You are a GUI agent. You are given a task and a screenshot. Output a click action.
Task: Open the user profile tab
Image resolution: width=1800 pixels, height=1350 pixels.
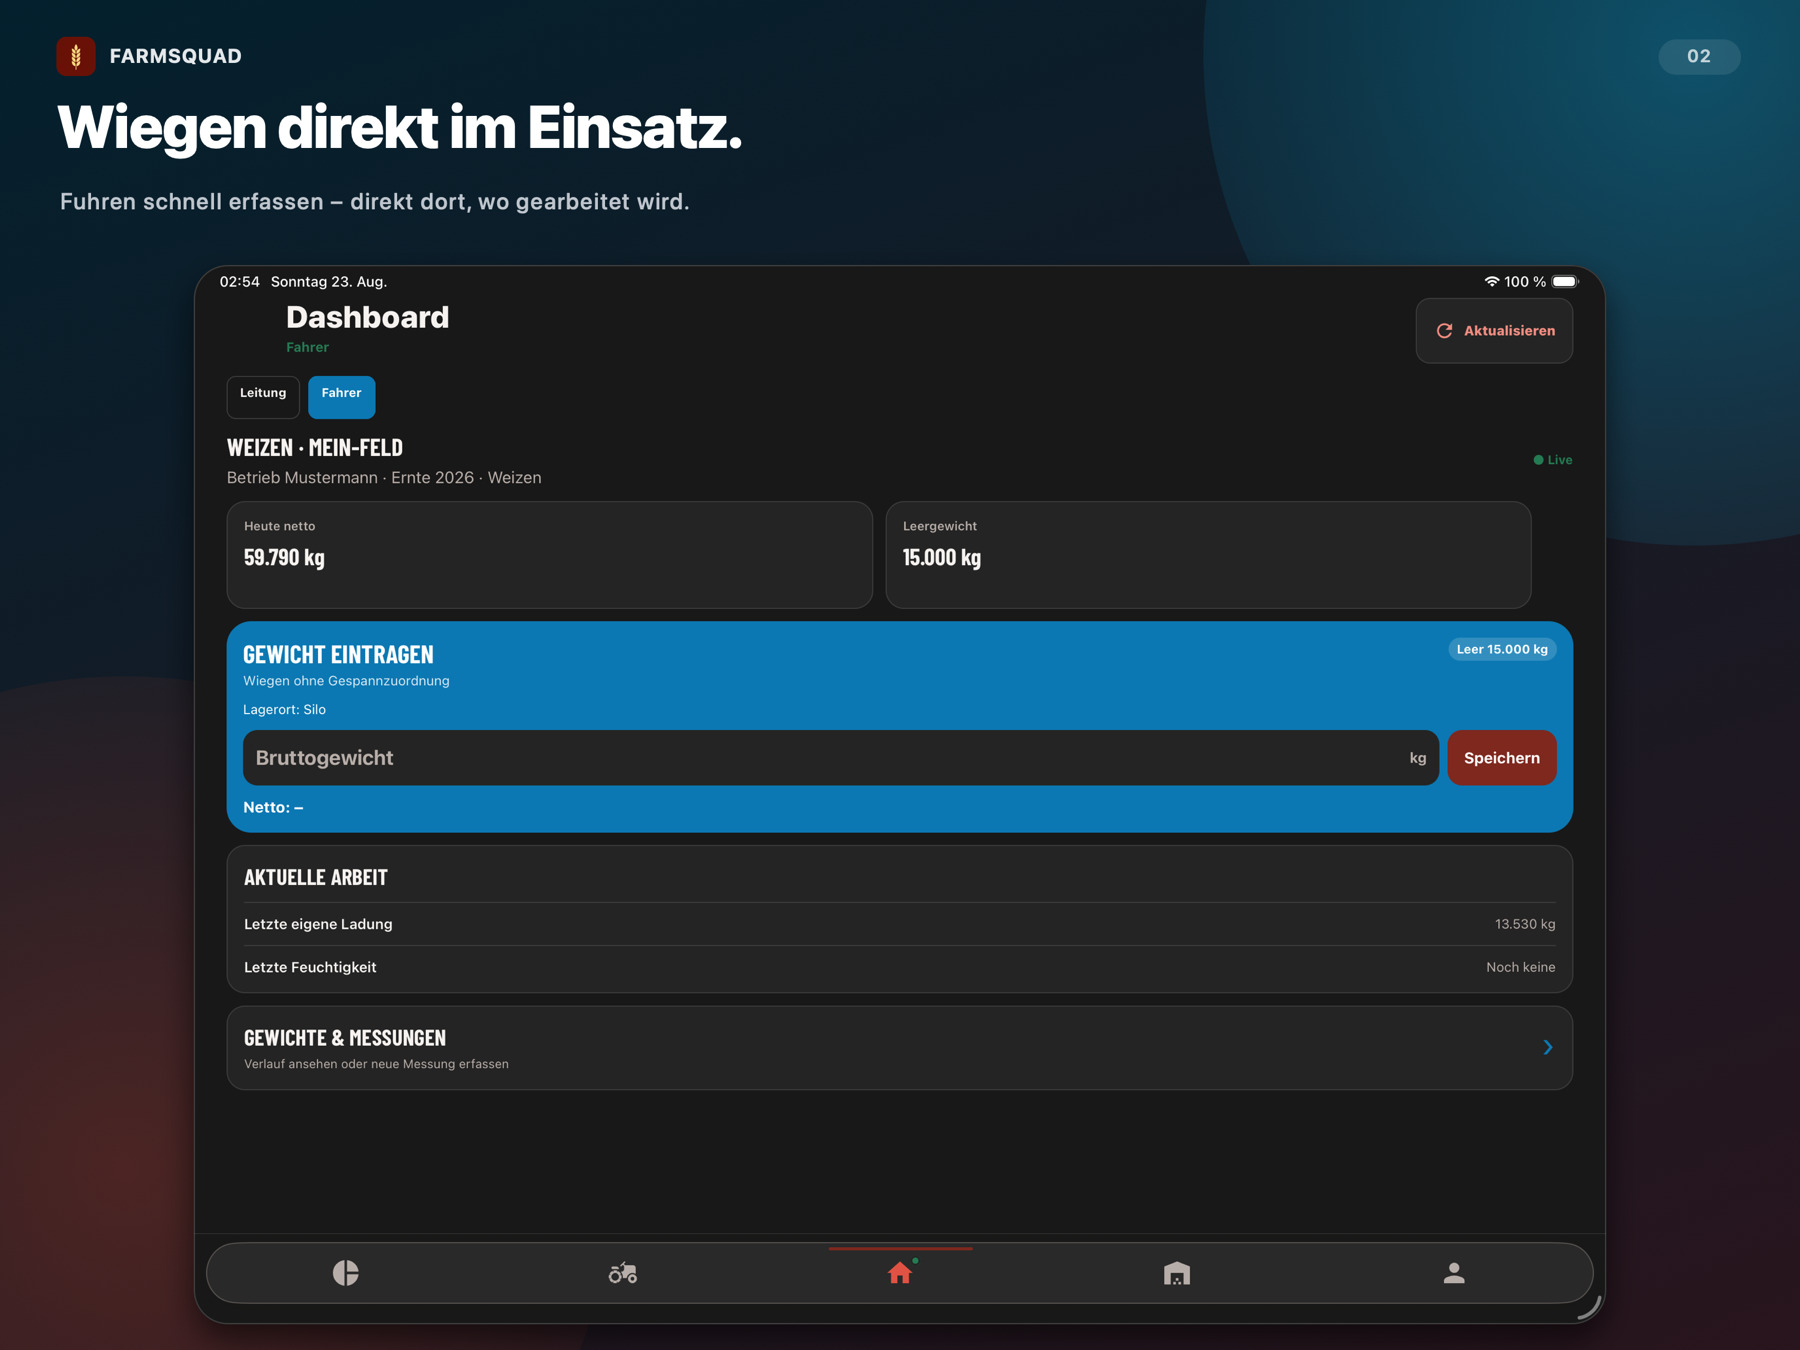coord(1454,1272)
